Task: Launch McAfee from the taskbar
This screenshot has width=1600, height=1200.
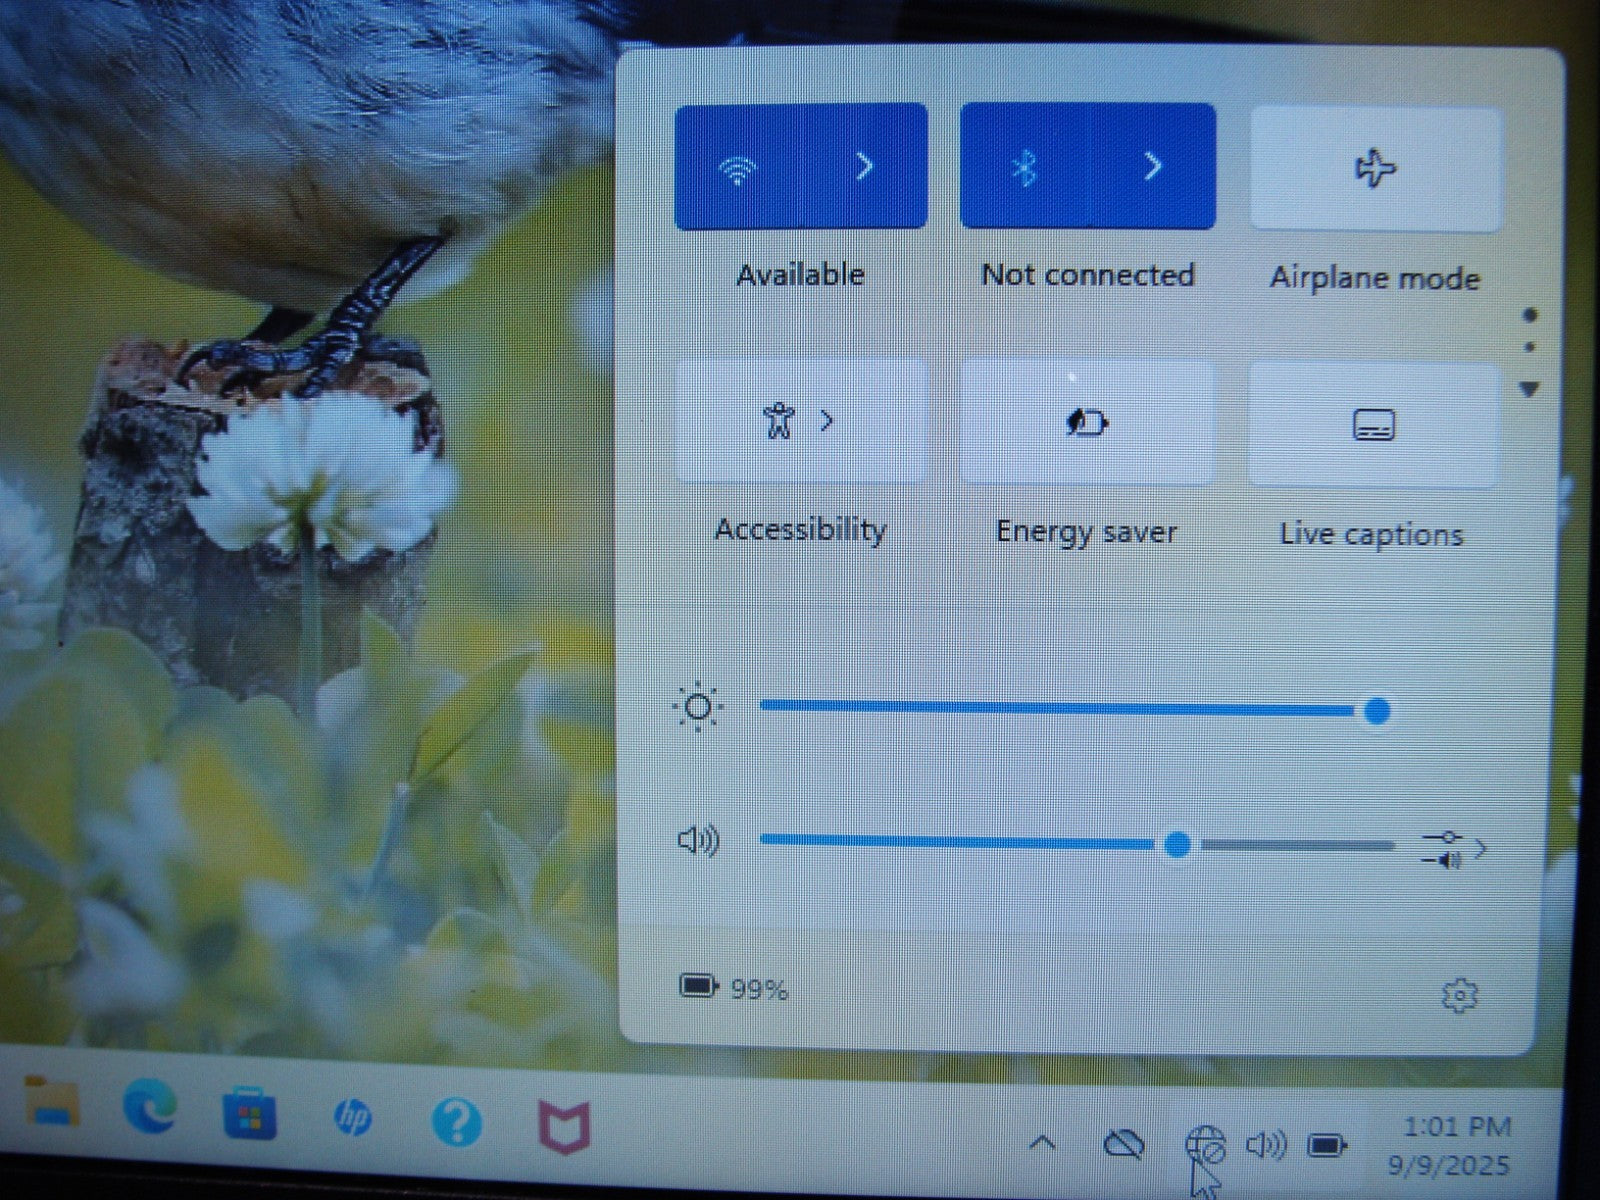Action: click(x=565, y=1127)
